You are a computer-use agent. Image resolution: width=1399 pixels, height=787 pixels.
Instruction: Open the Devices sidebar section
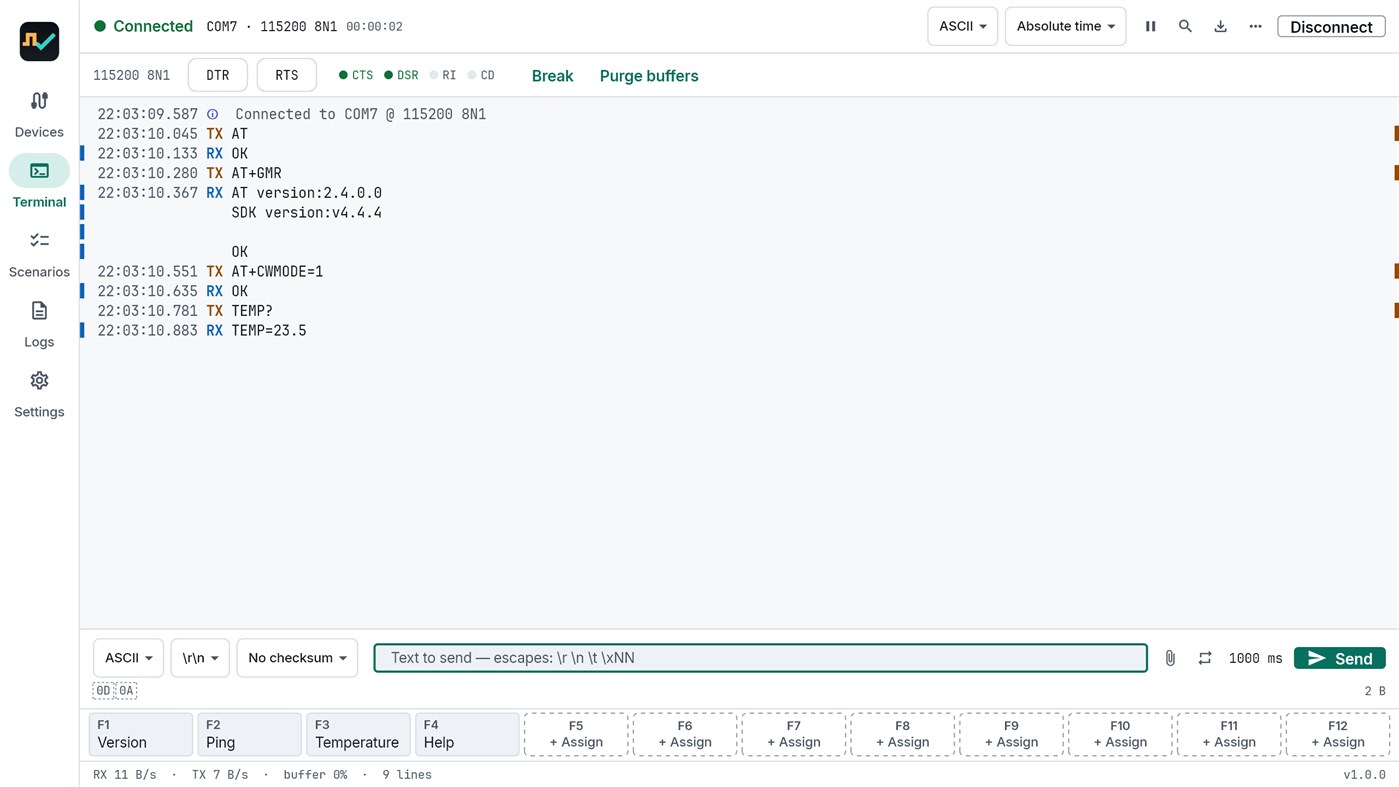(39, 114)
